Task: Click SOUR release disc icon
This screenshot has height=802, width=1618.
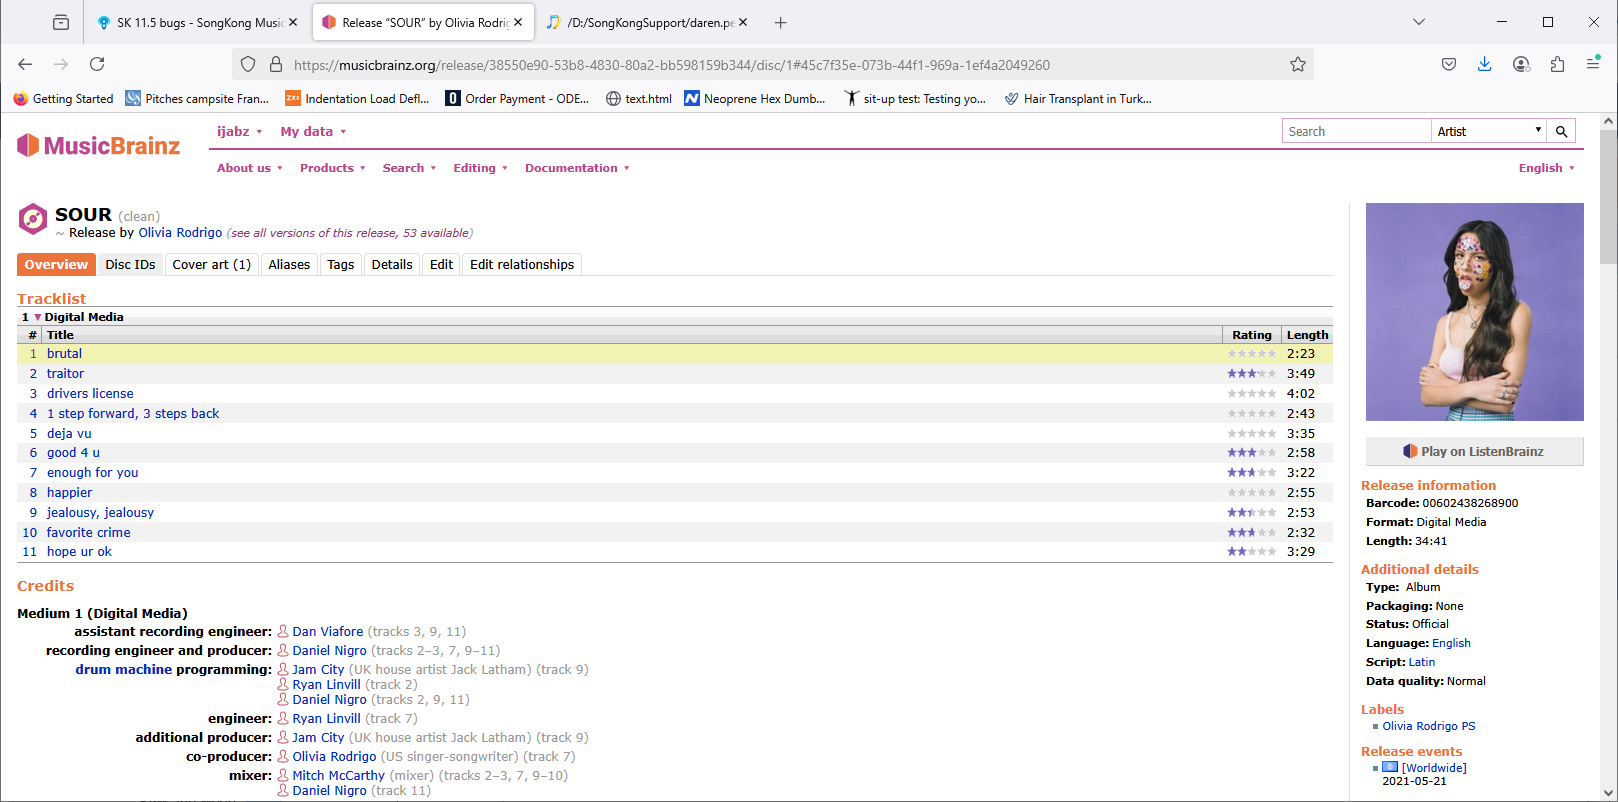Action: [x=33, y=218]
